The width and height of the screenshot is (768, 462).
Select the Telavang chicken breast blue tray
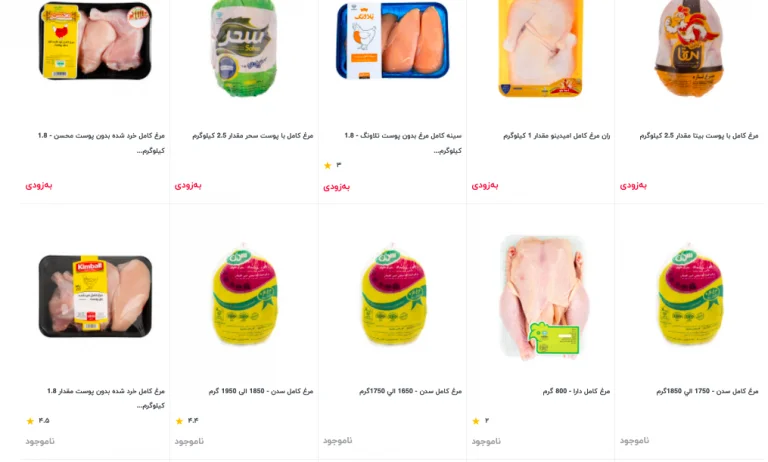pyautogui.click(x=392, y=41)
